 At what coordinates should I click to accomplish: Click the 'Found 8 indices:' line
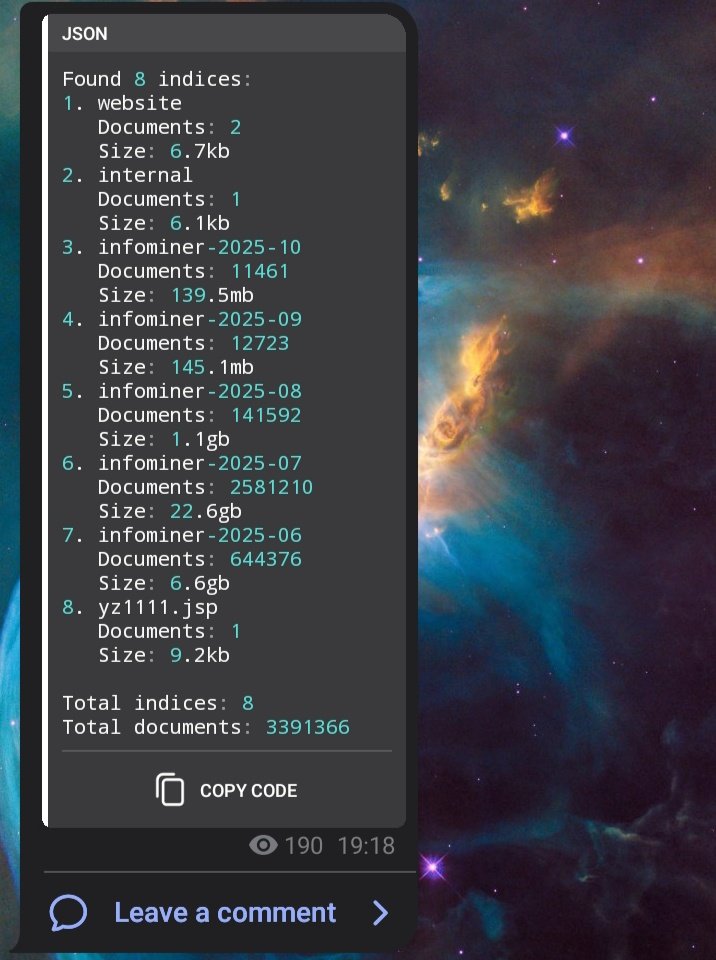[157, 79]
